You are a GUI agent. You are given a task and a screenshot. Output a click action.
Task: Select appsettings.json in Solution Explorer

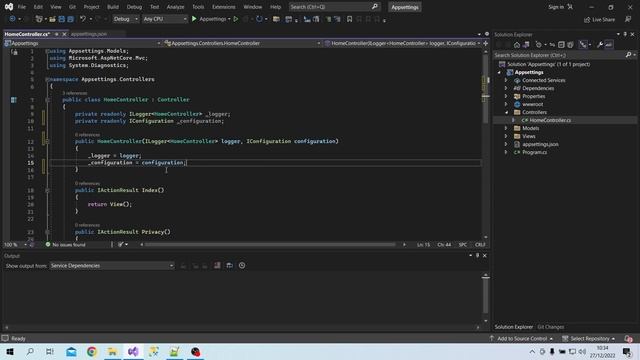(540, 144)
